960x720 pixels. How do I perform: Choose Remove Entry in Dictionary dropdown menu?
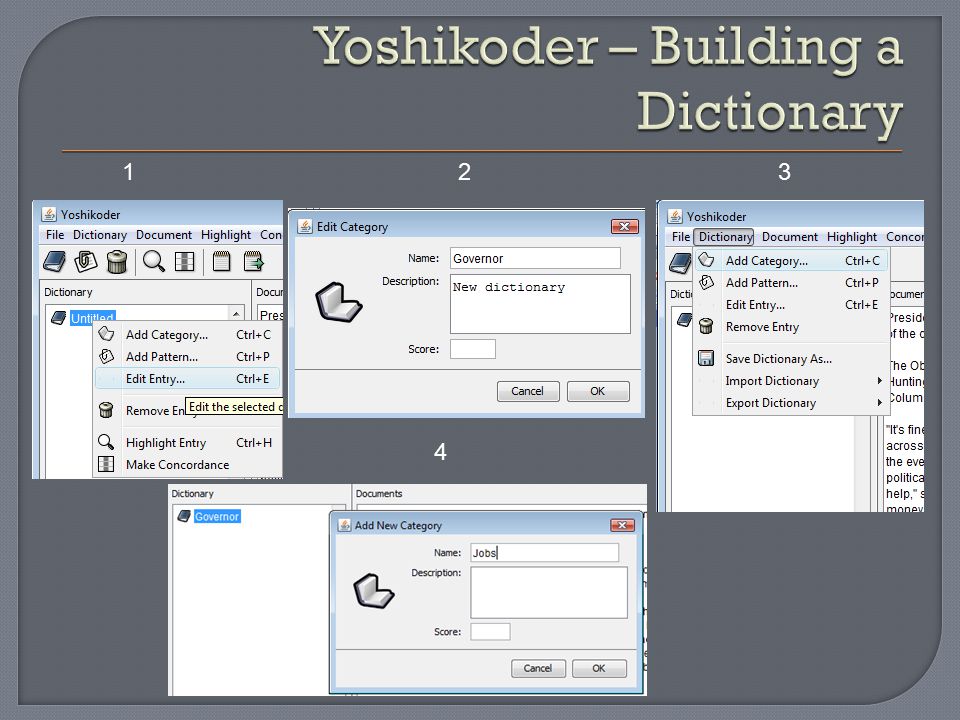[791, 326]
